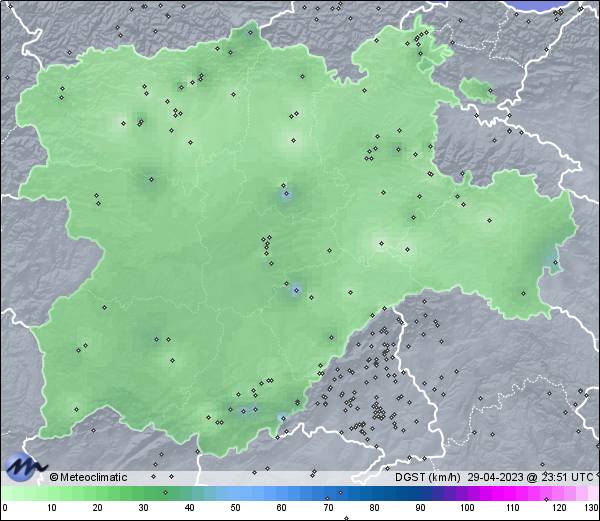600x521 pixels.
Task: Click the 70 label on the wind scale
Action: (328, 508)
